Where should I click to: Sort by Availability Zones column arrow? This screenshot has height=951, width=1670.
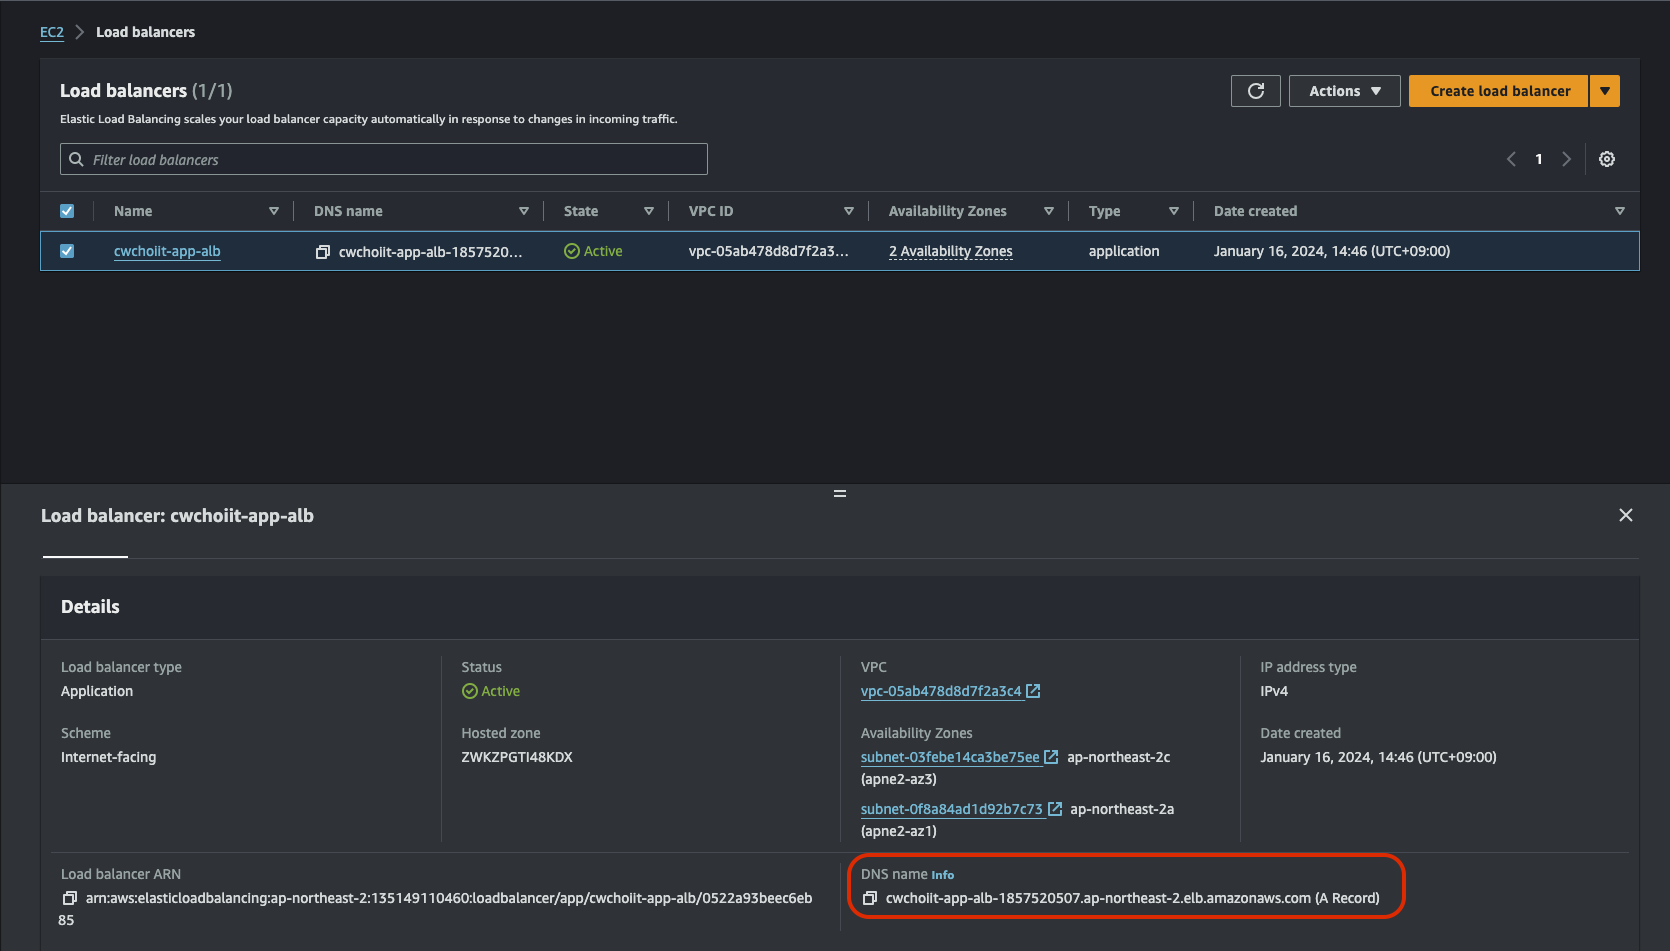point(1049,211)
